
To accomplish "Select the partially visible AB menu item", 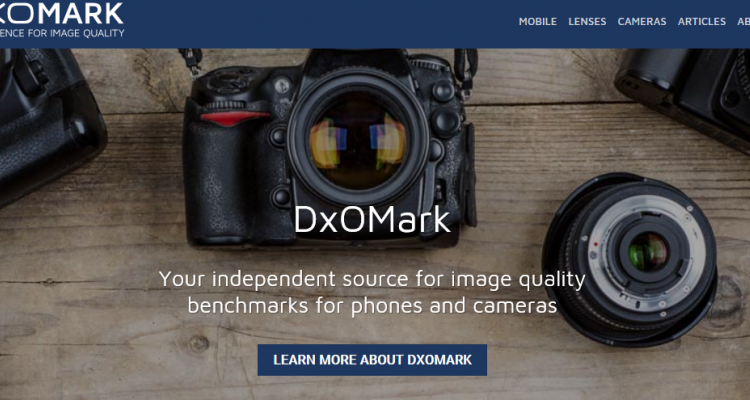I will pos(743,22).
